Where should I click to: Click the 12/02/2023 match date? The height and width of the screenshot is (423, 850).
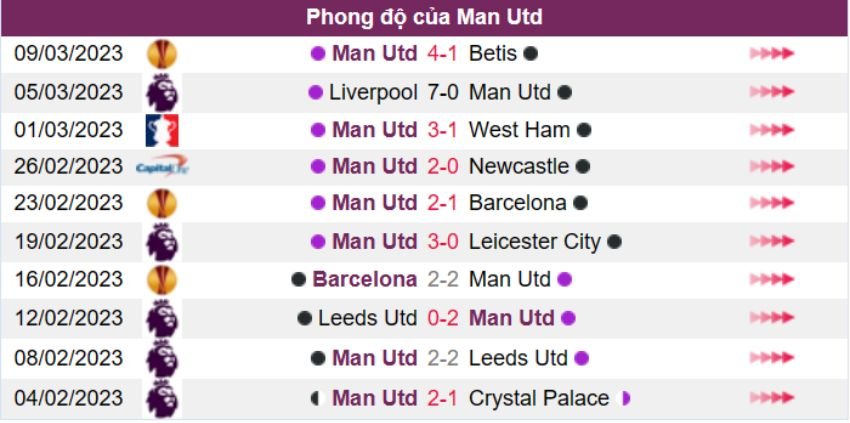tap(69, 319)
